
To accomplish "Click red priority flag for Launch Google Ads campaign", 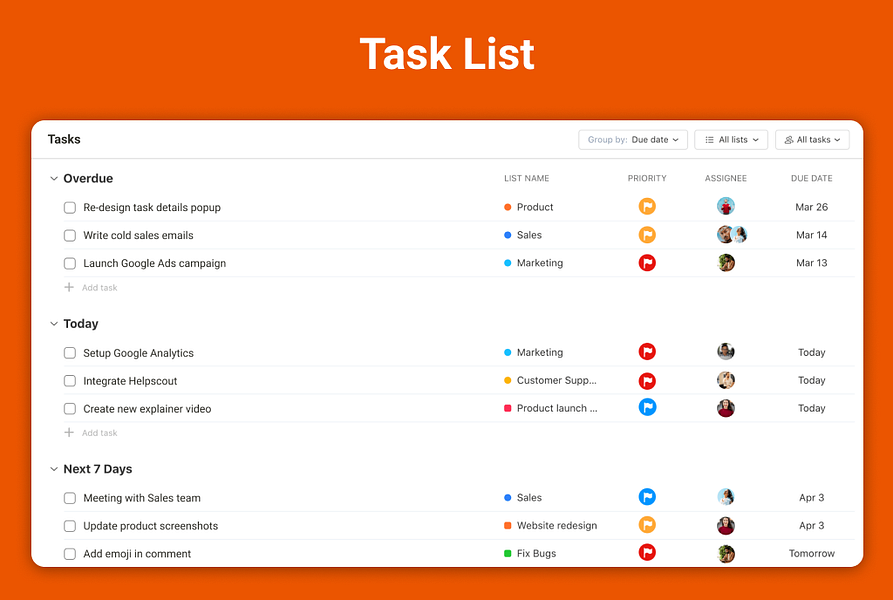I will click(x=647, y=262).
